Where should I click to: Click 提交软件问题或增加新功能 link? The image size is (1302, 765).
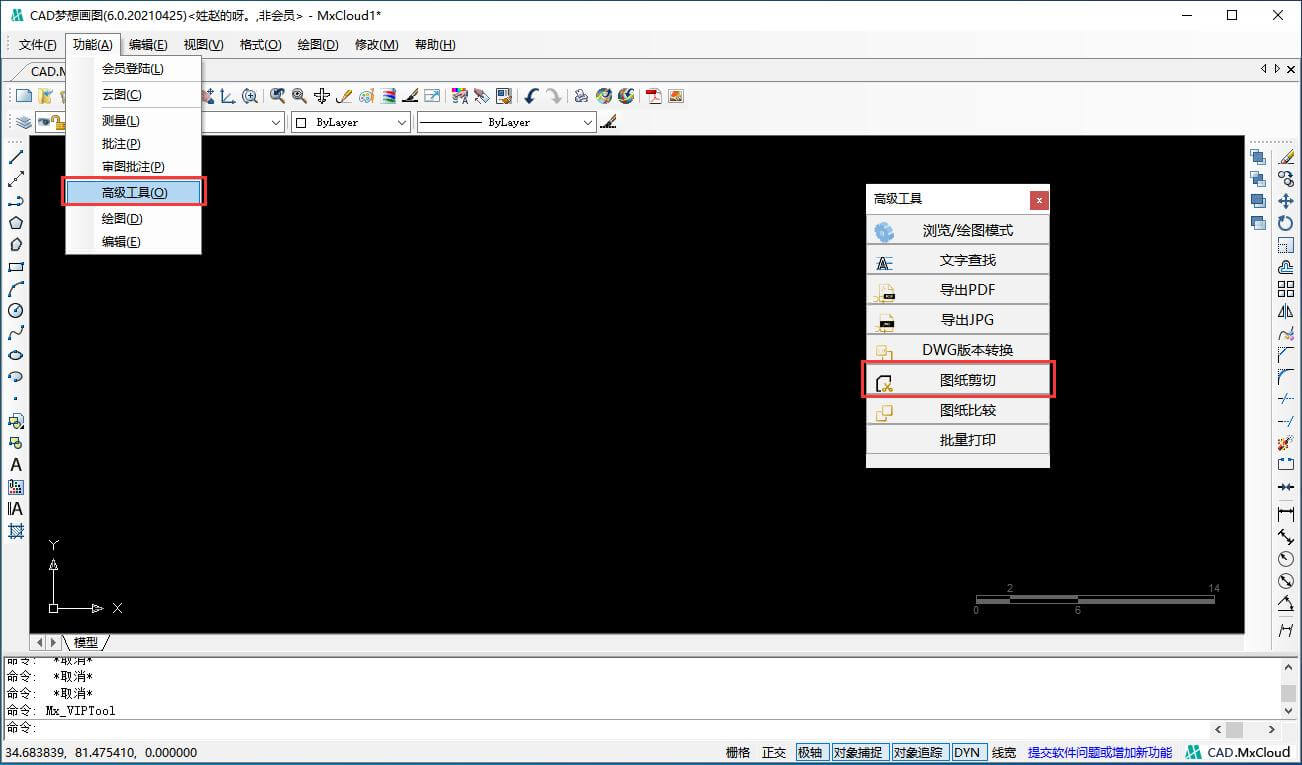tap(1100, 753)
